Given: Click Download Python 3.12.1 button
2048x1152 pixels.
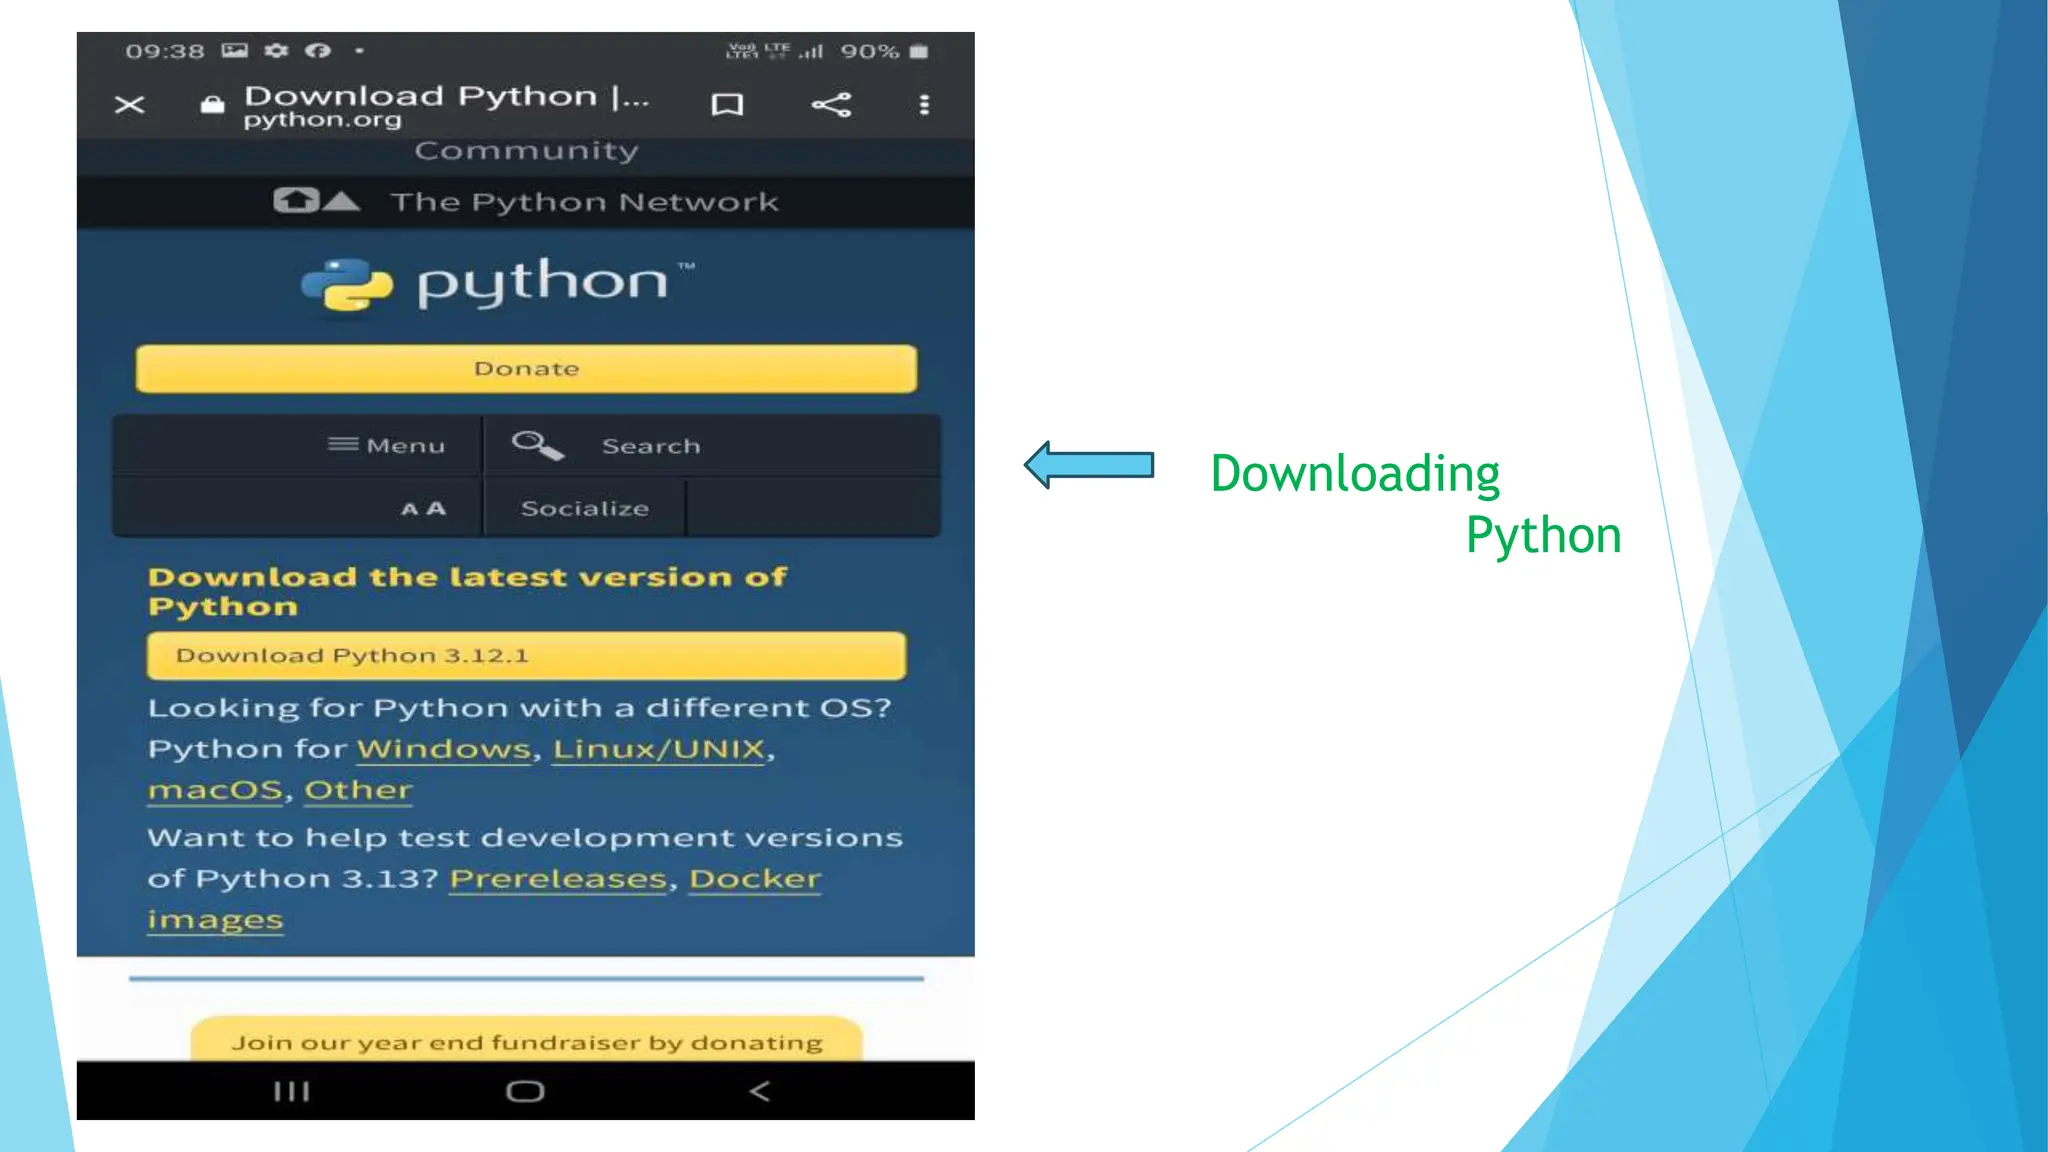Looking at the screenshot, I should click(526, 656).
